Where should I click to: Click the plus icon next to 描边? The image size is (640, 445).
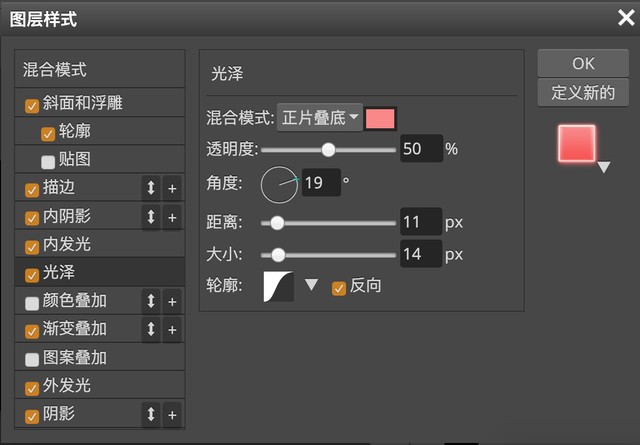coord(172,188)
